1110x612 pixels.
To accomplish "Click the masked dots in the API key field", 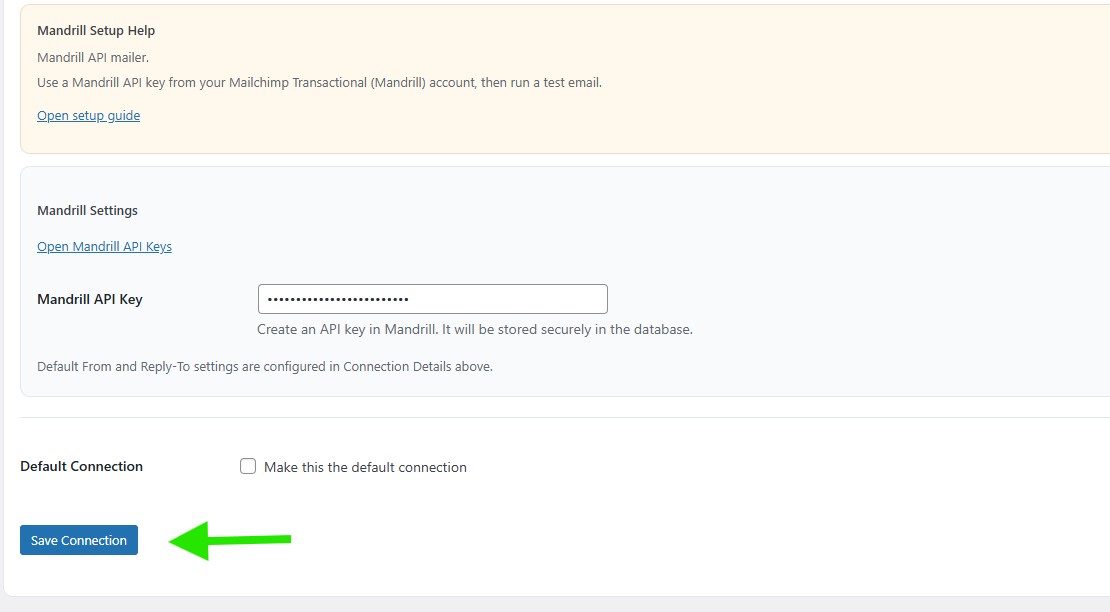I will tap(338, 299).
